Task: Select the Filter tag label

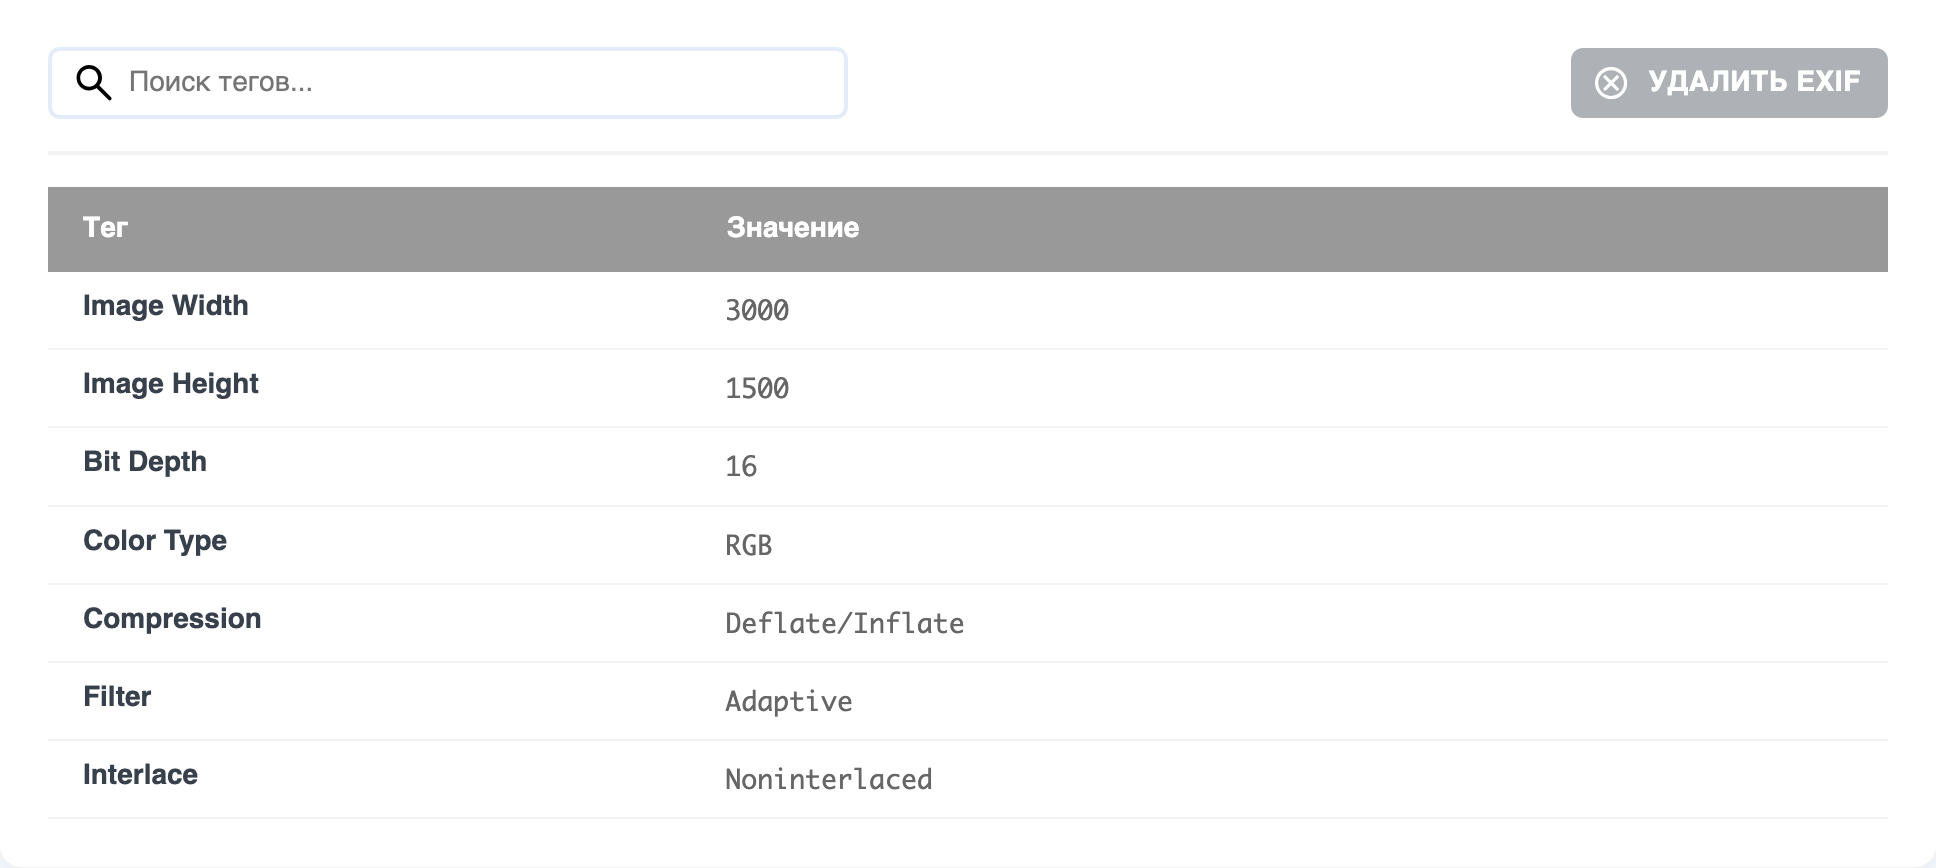Action: point(117,697)
